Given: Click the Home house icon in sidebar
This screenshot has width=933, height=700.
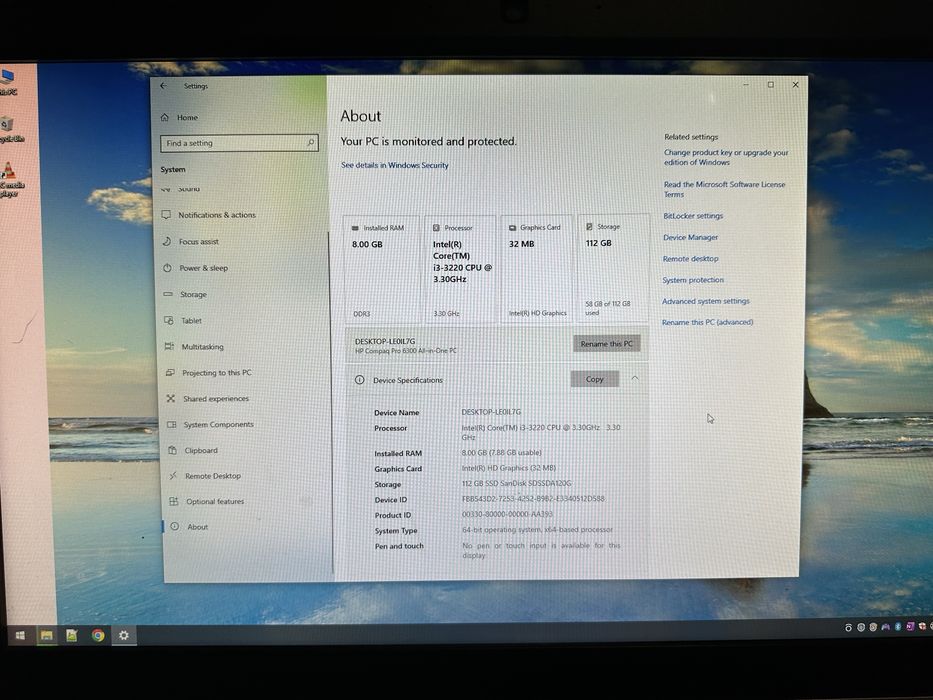Looking at the screenshot, I should 165,117.
